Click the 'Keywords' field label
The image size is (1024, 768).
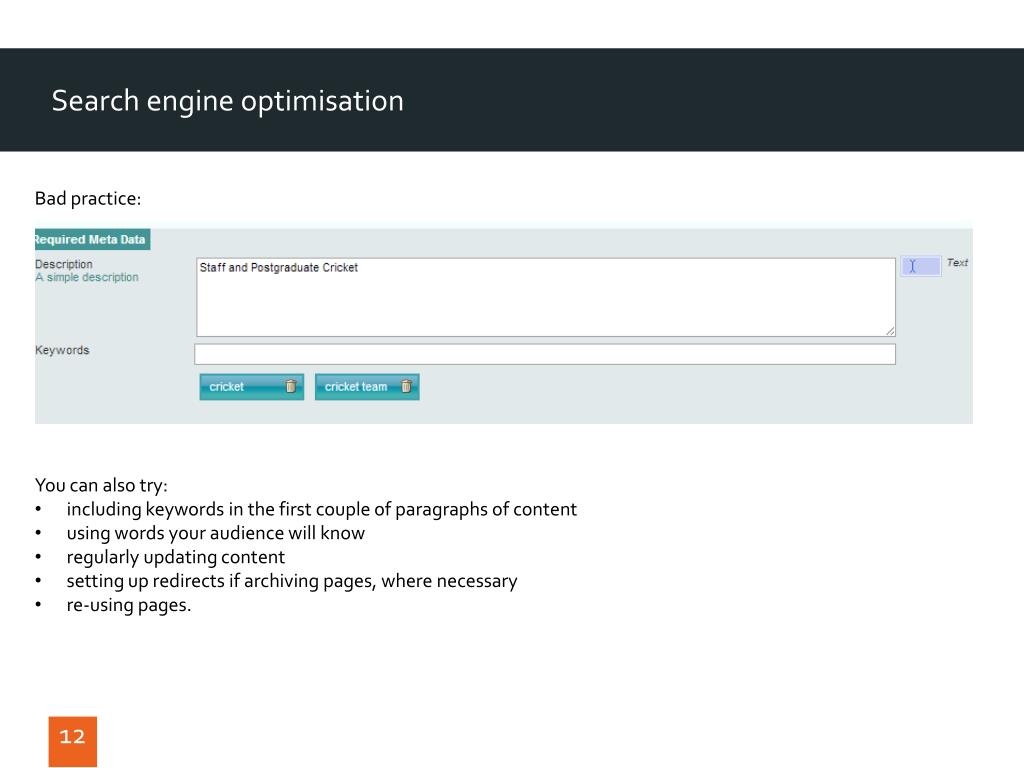tap(62, 350)
